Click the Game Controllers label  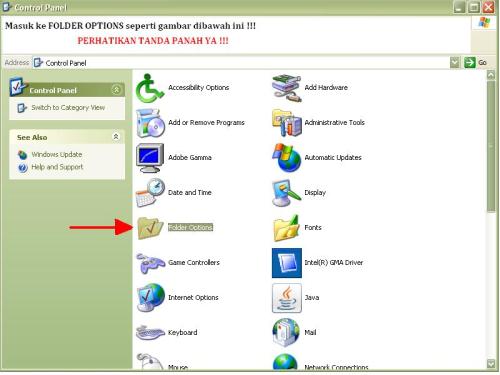[194, 263]
